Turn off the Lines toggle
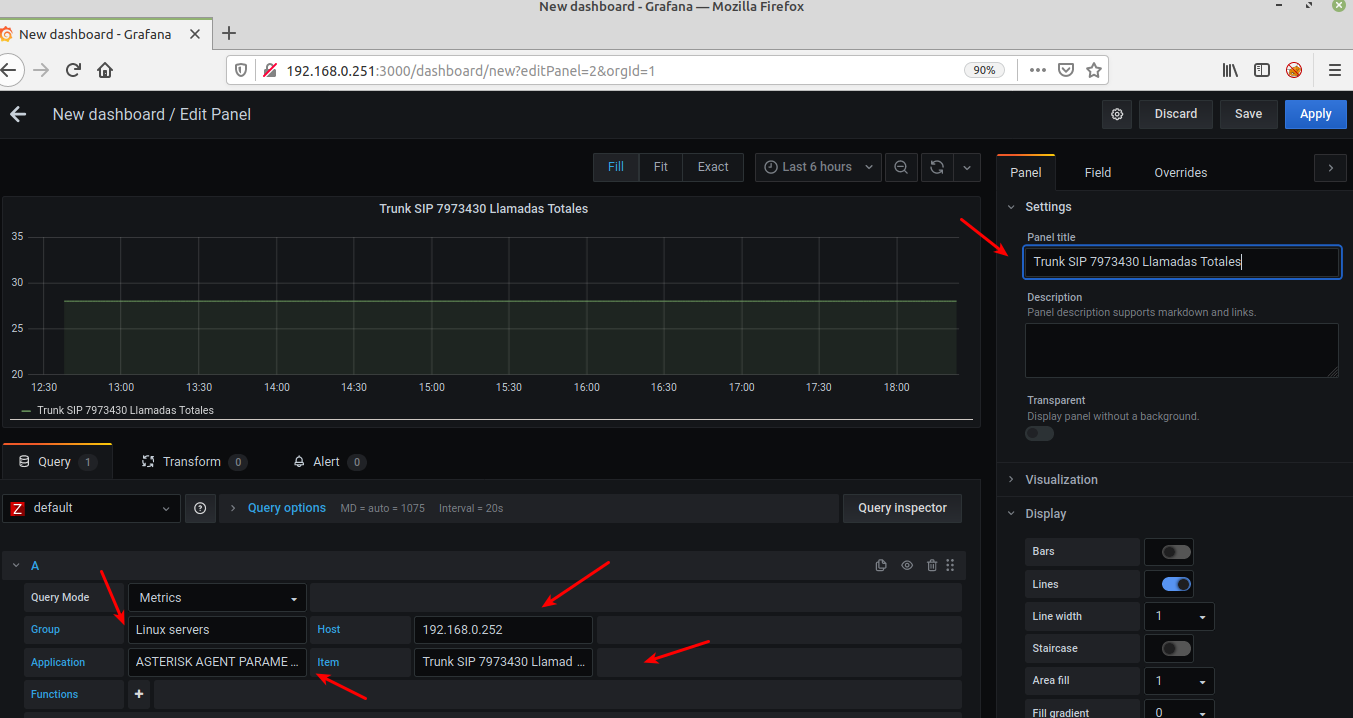The width and height of the screenshot is (1353, 718). tap(1176, 584)
